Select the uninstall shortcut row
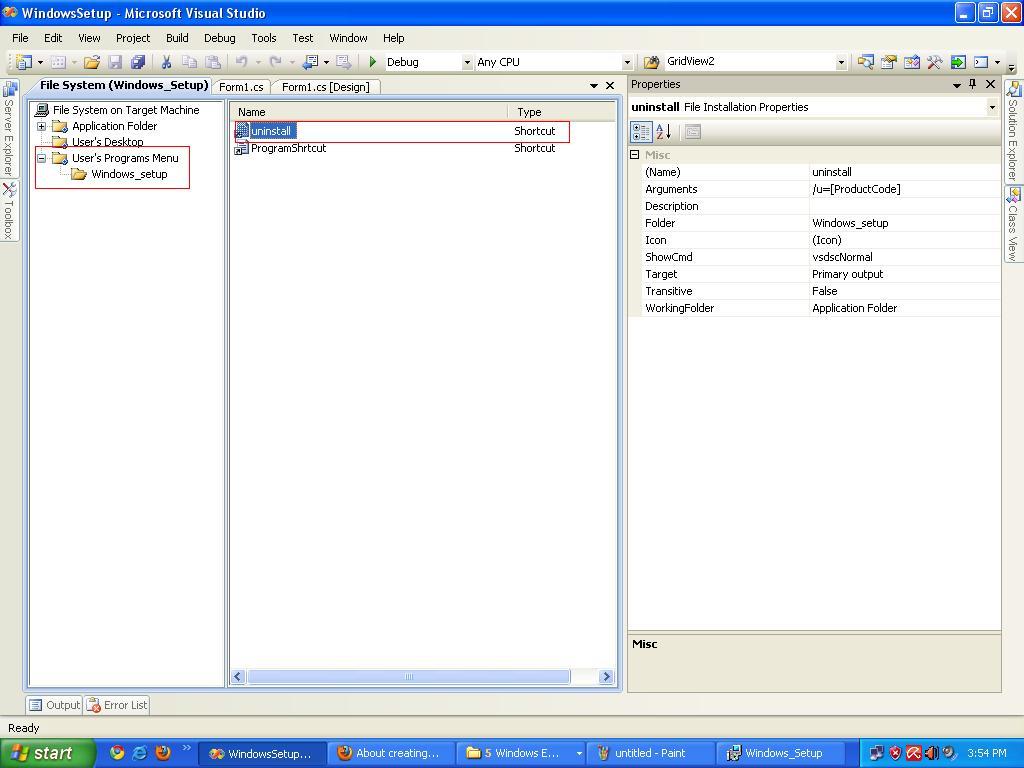This screenshot has height=768, width=1024. coord(402,131)
